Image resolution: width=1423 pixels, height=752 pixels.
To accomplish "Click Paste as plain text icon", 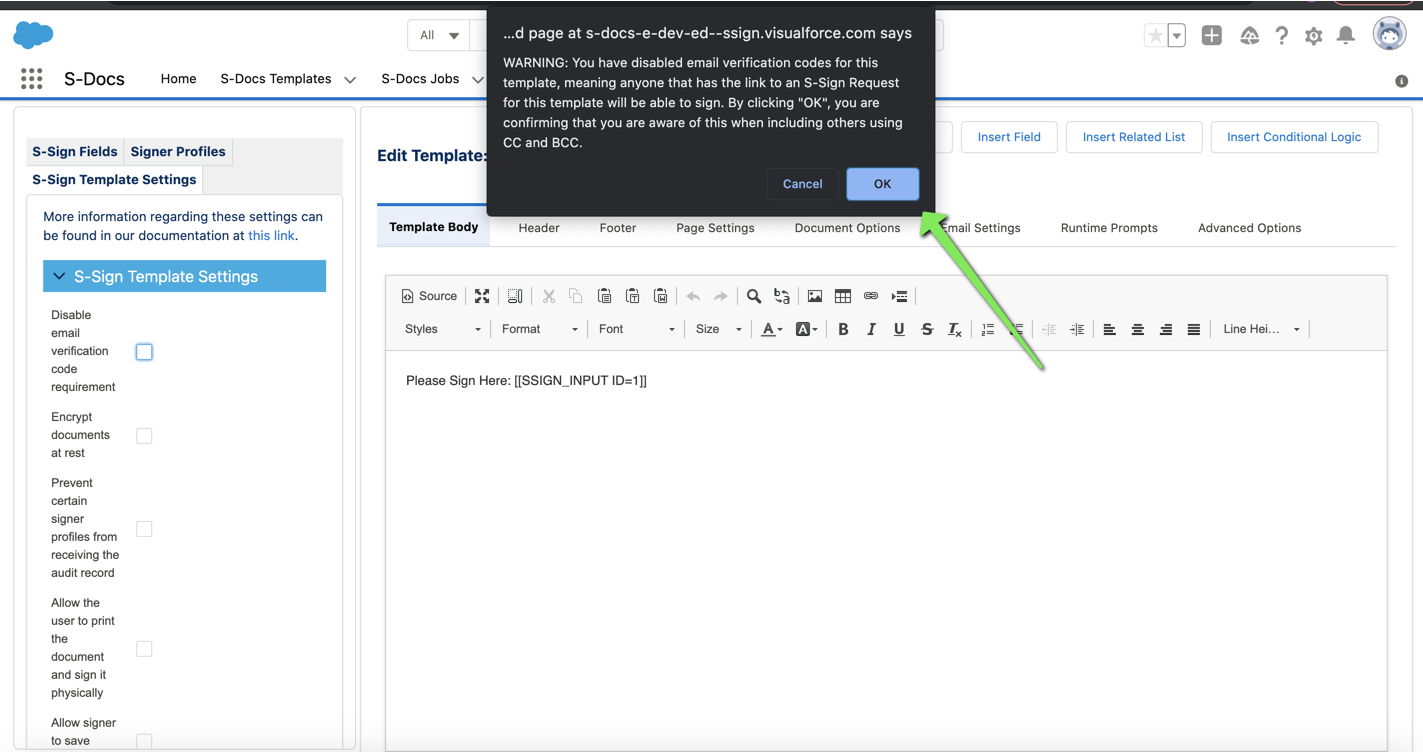I will coord(632,296).
